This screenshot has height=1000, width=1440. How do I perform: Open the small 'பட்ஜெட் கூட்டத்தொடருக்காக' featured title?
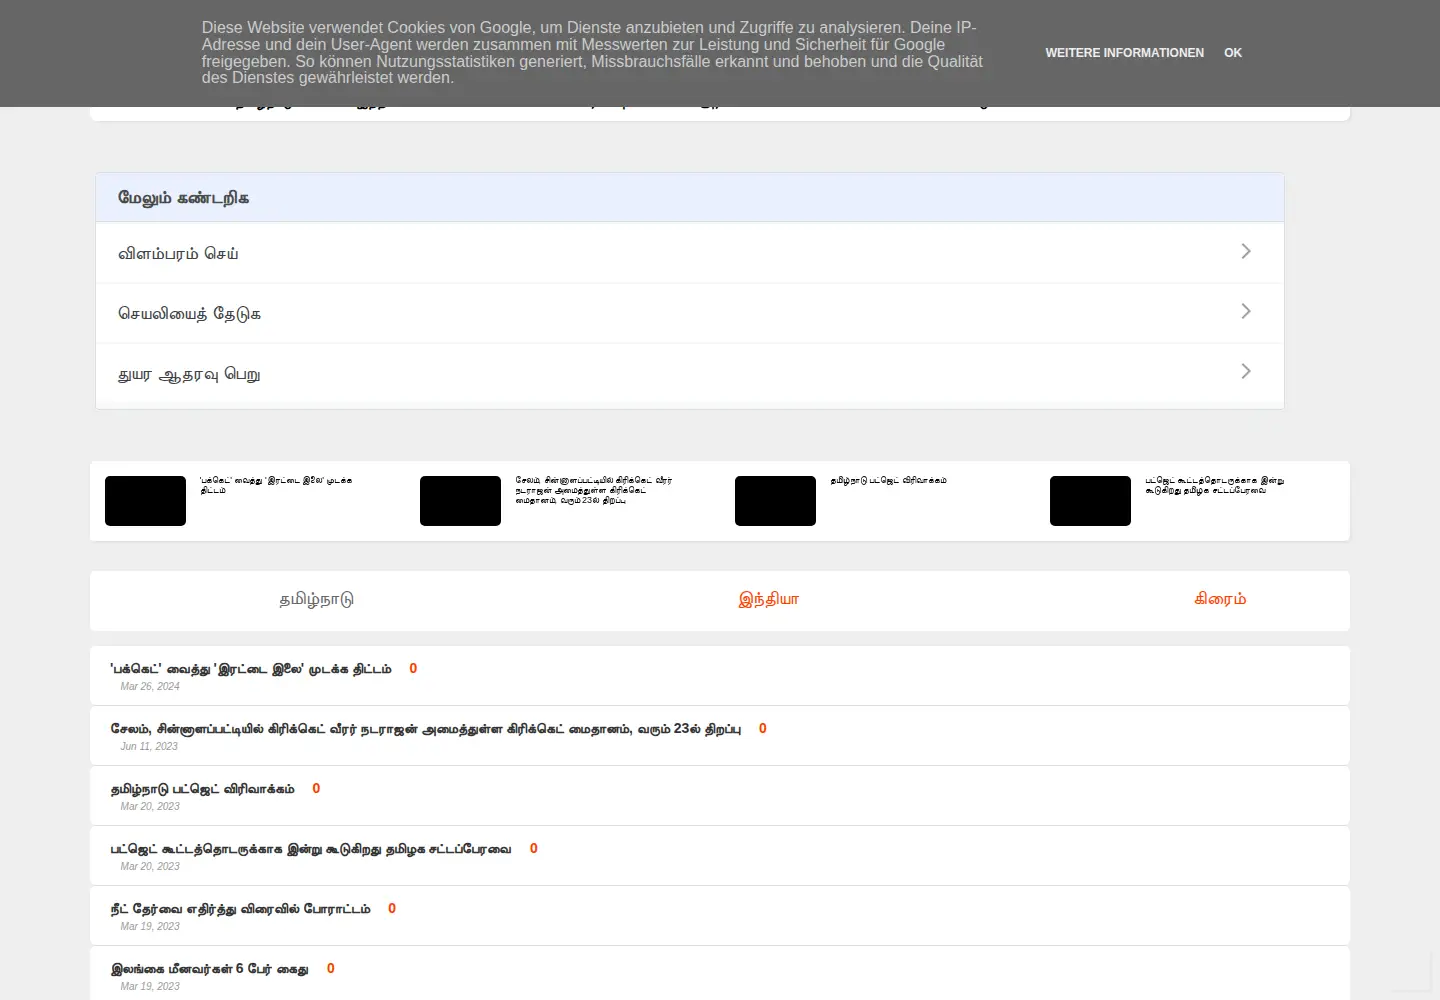click(x=1214, y=485)
